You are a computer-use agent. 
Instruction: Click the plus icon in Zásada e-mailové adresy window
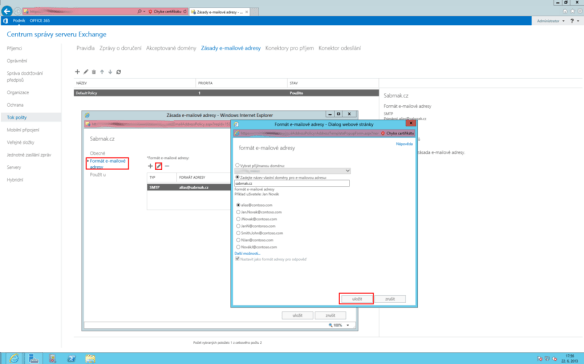point(150,166)
